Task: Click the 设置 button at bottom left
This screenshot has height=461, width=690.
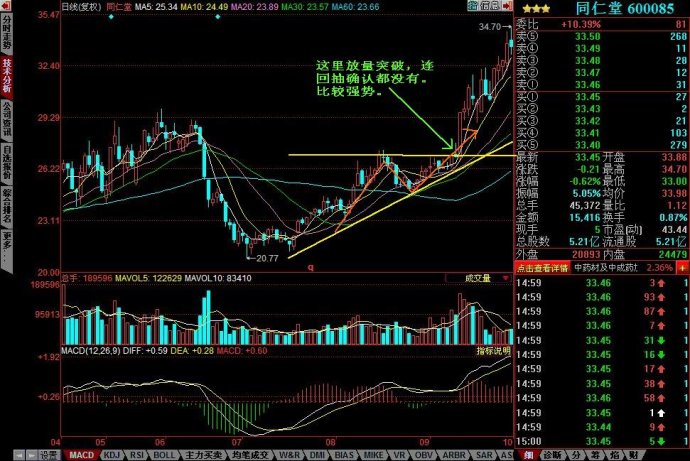Action: point(49,455)
